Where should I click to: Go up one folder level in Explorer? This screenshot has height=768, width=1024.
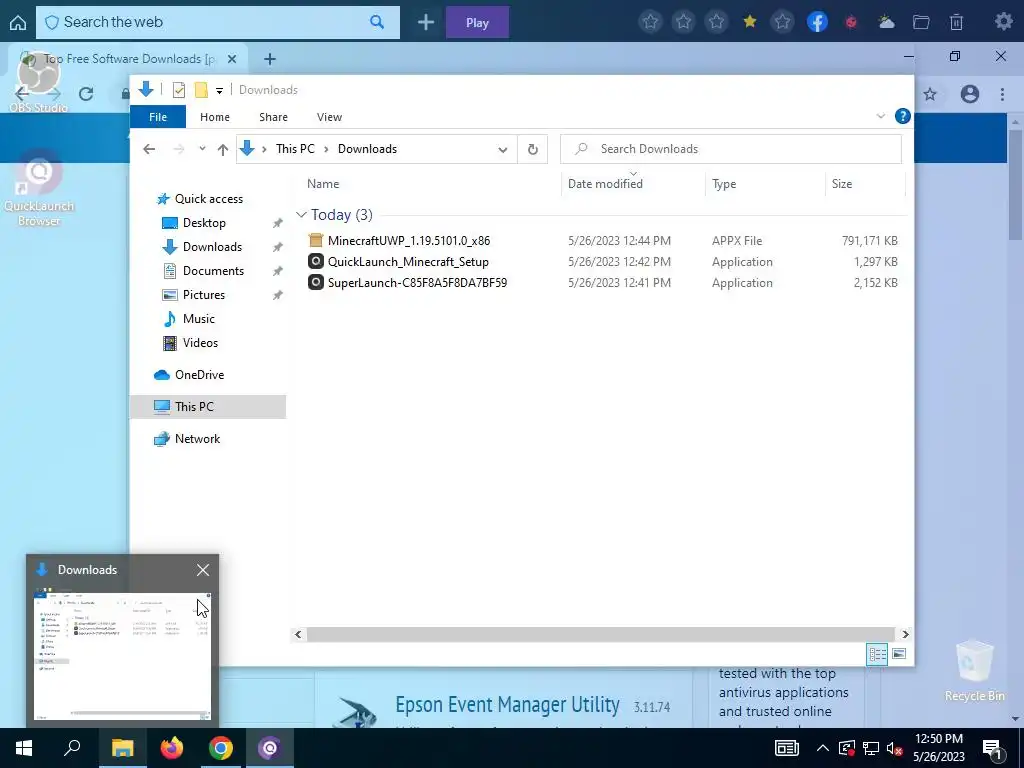pyautogui.click(x=223, y=150)
